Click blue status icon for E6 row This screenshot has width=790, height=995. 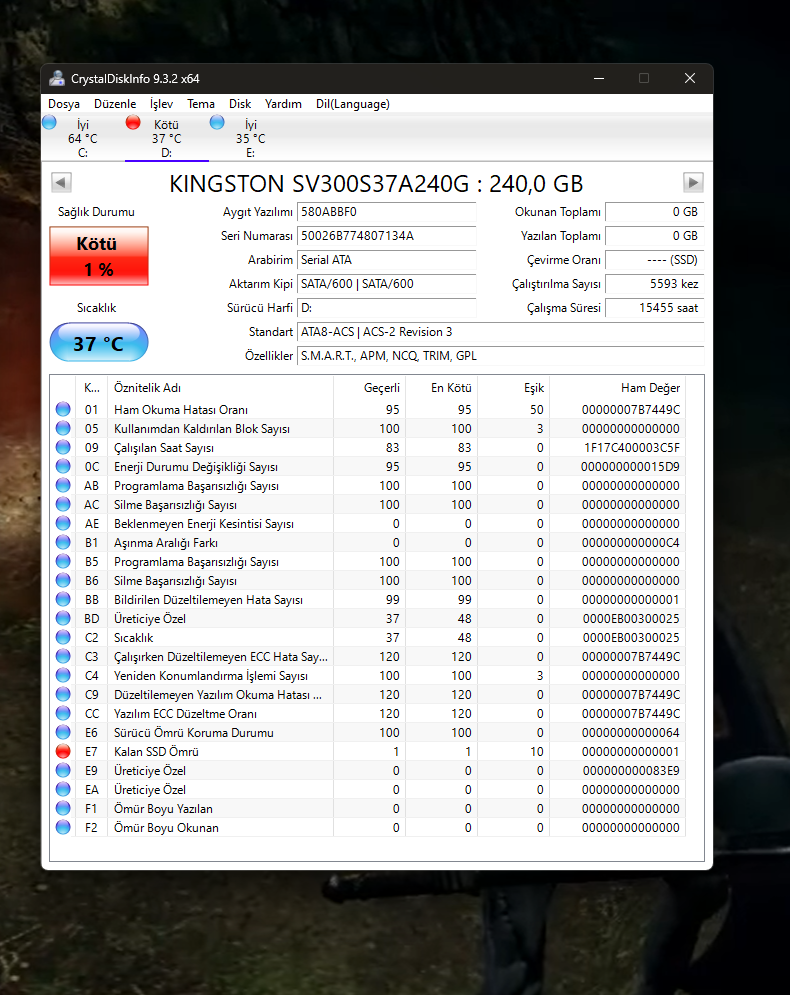(63, 732)
